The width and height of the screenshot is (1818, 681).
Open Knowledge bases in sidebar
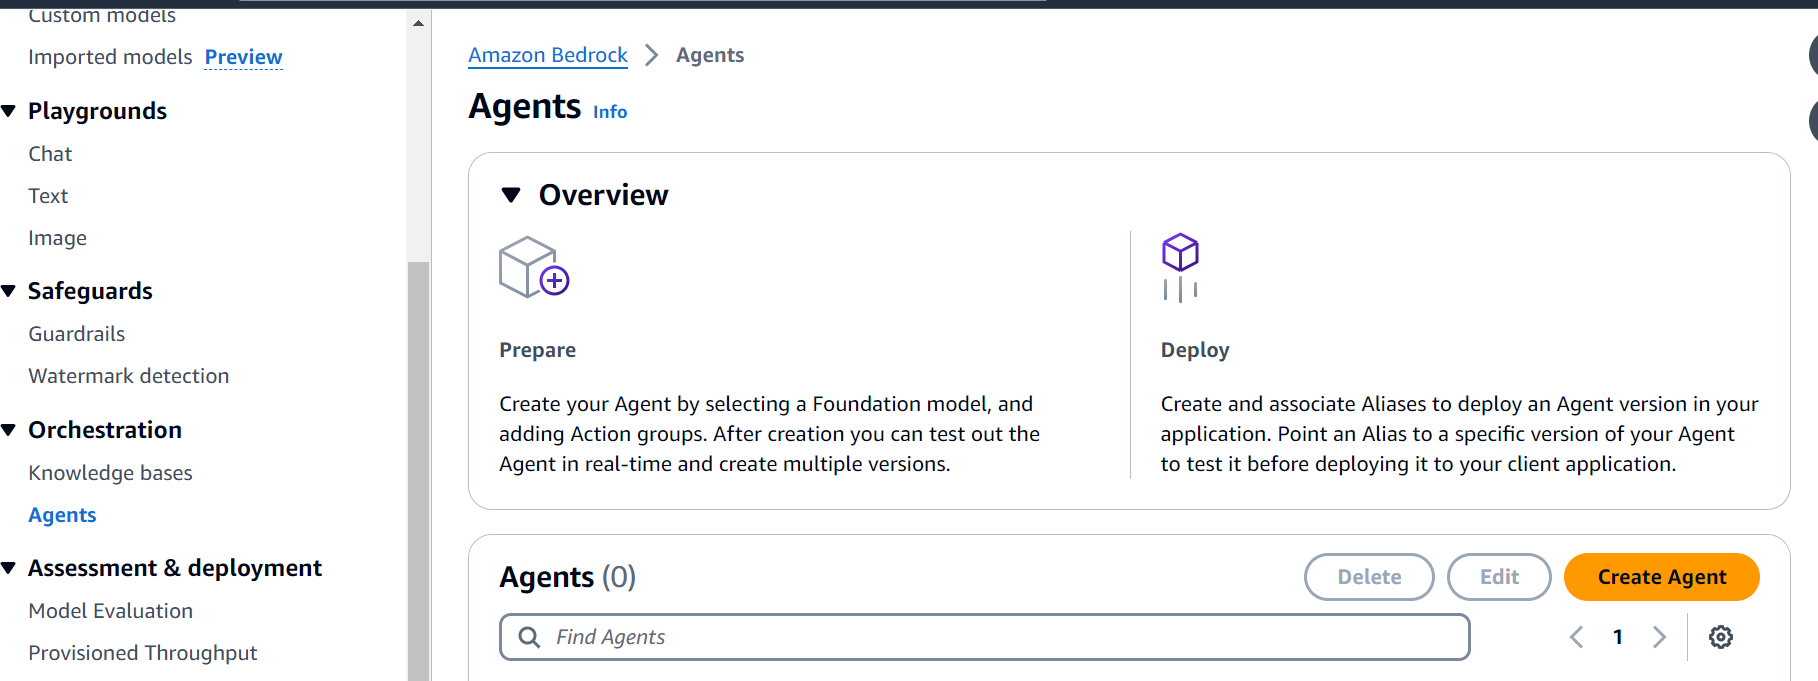[110, 473]
